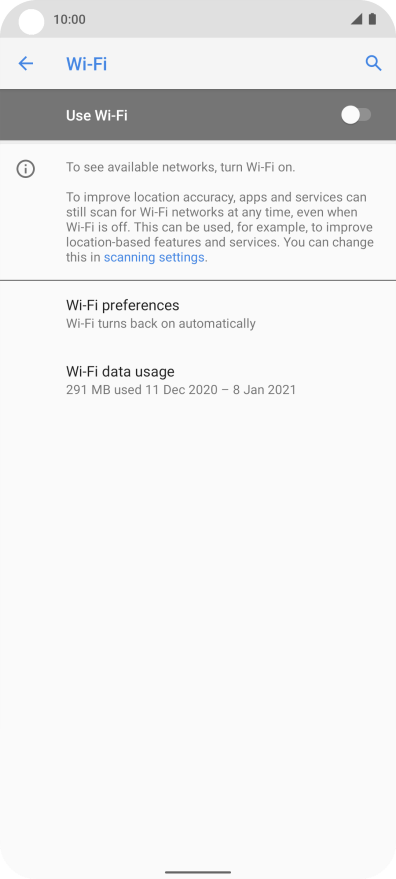Tap the location accuracy explanation paragraph
This screenshot has height=879, width=396.
(x=220, y=228)
